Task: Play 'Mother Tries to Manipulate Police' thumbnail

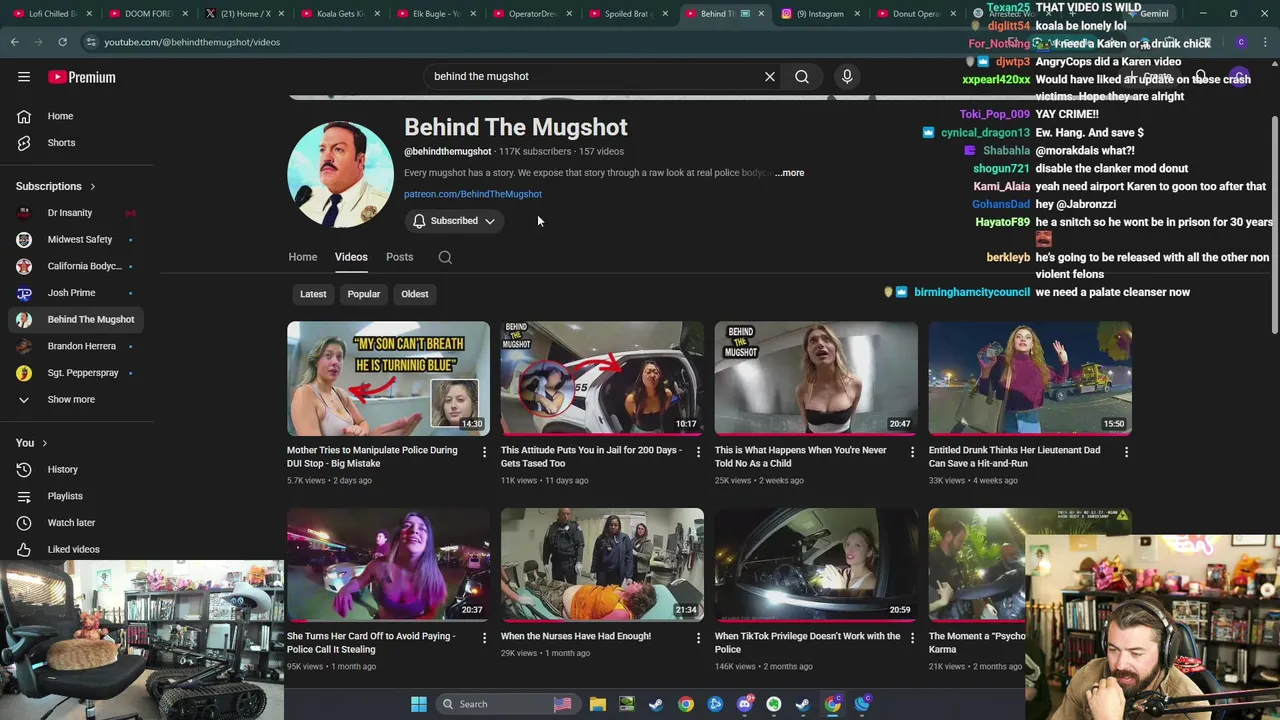Action: [388, 378]
